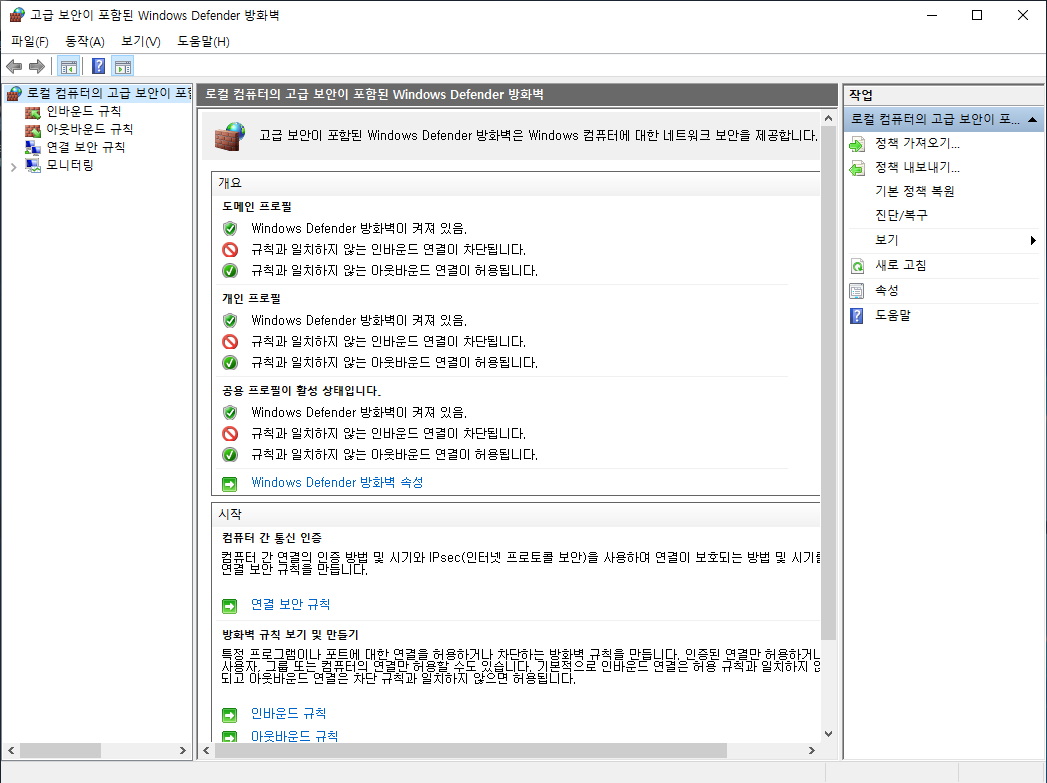The height and width of the screenshot is (783, 1047).
Task: Select 모니터링 in the tree
Action: coord(69,166)
